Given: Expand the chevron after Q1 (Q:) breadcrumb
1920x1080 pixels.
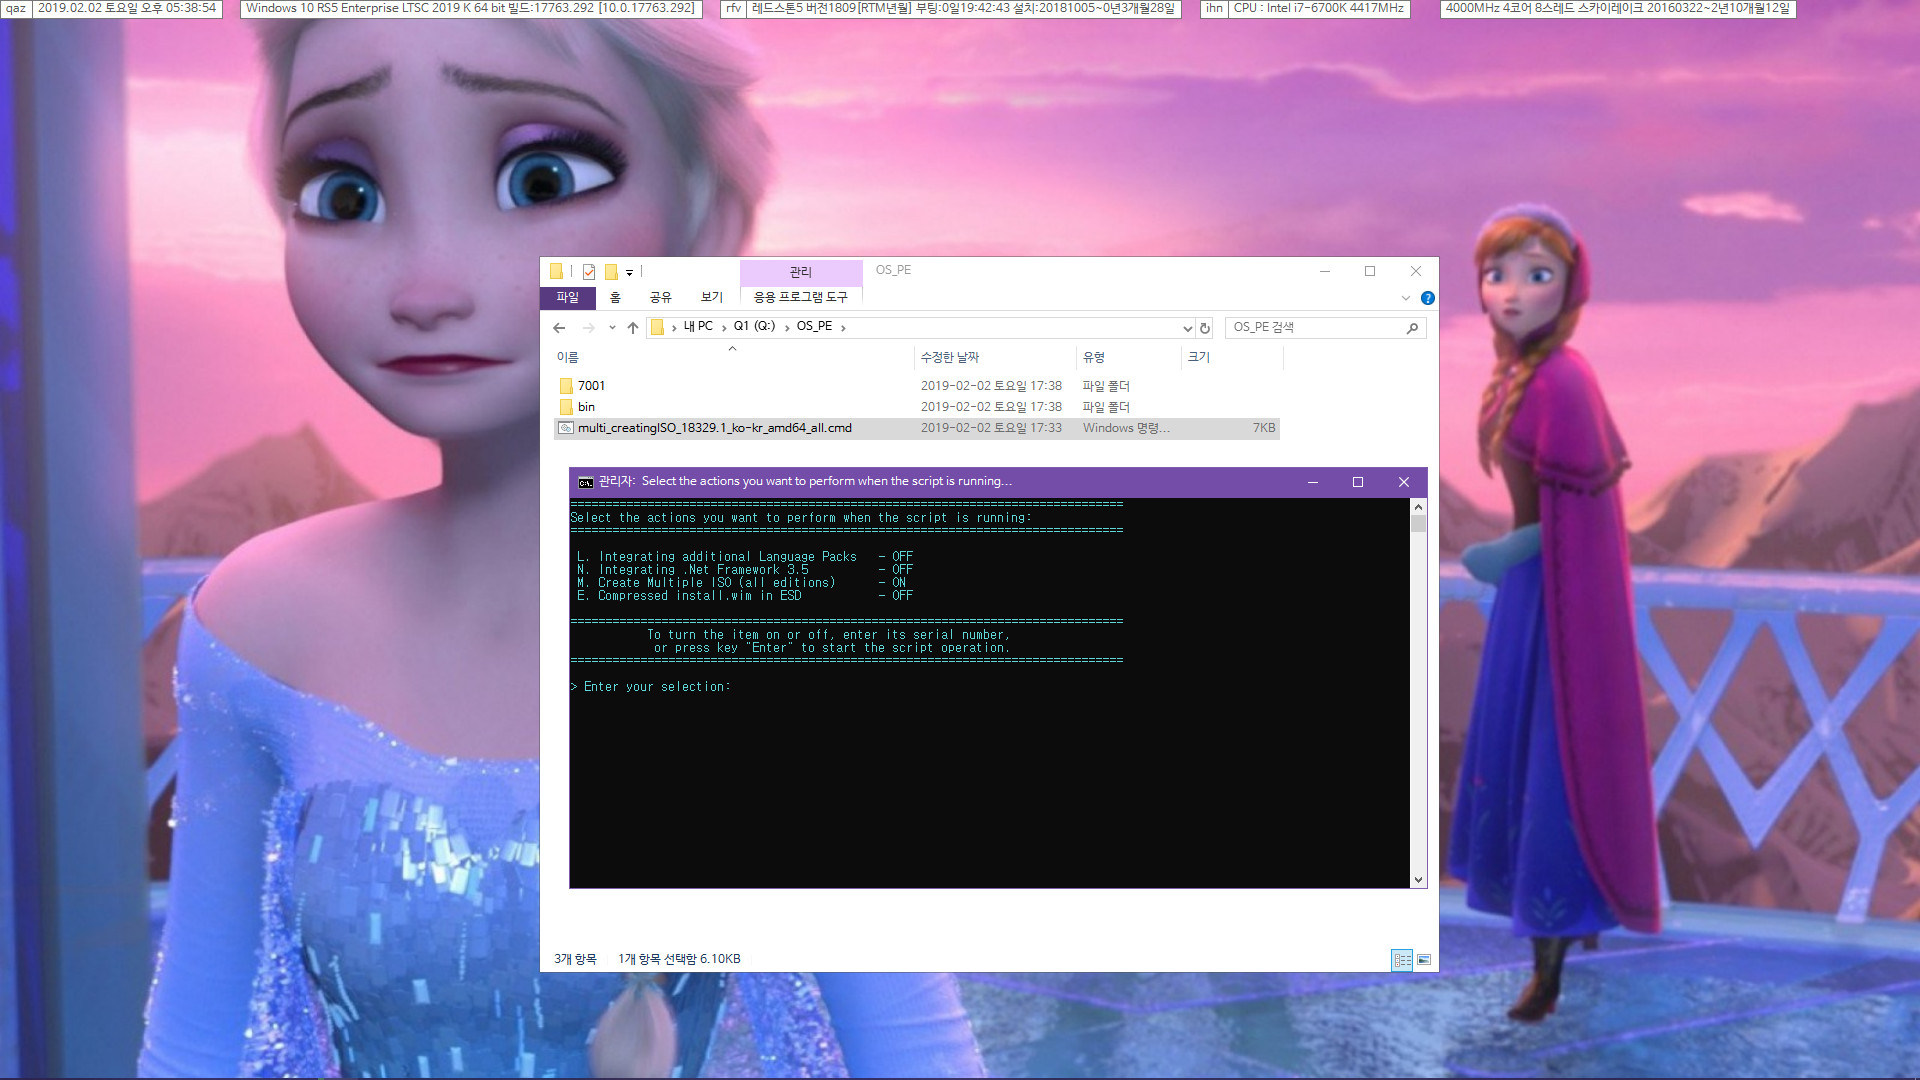Looking at the screenshot, I should [787, 327].
